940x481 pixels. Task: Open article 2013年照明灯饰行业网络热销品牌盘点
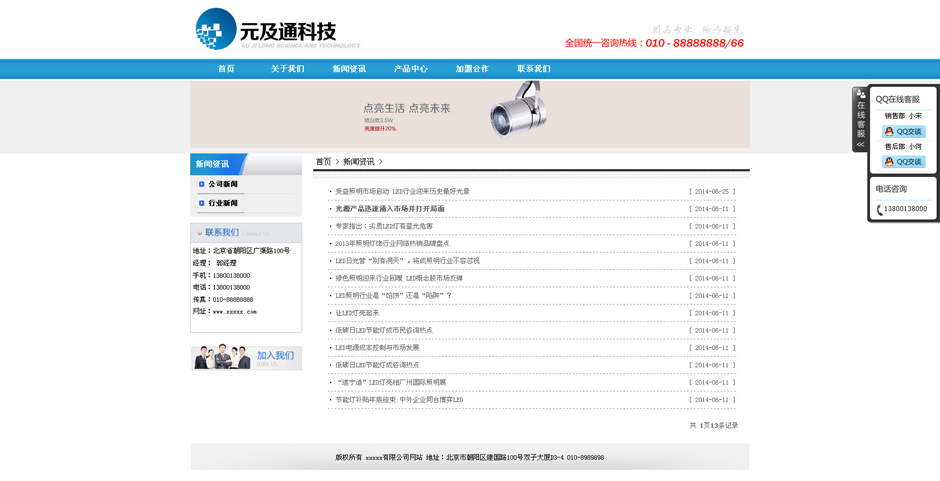coord(392,243)
